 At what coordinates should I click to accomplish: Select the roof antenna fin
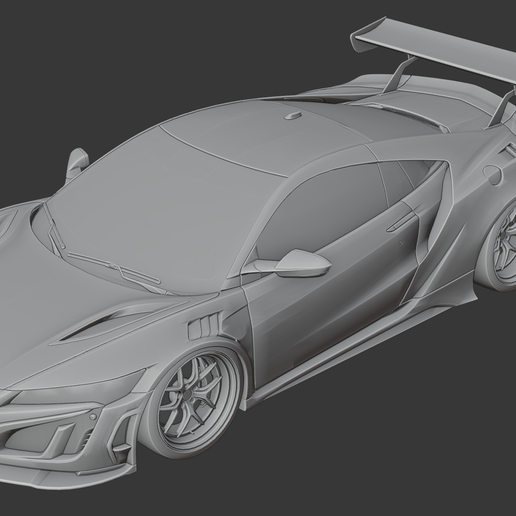[x=293, y=116]
